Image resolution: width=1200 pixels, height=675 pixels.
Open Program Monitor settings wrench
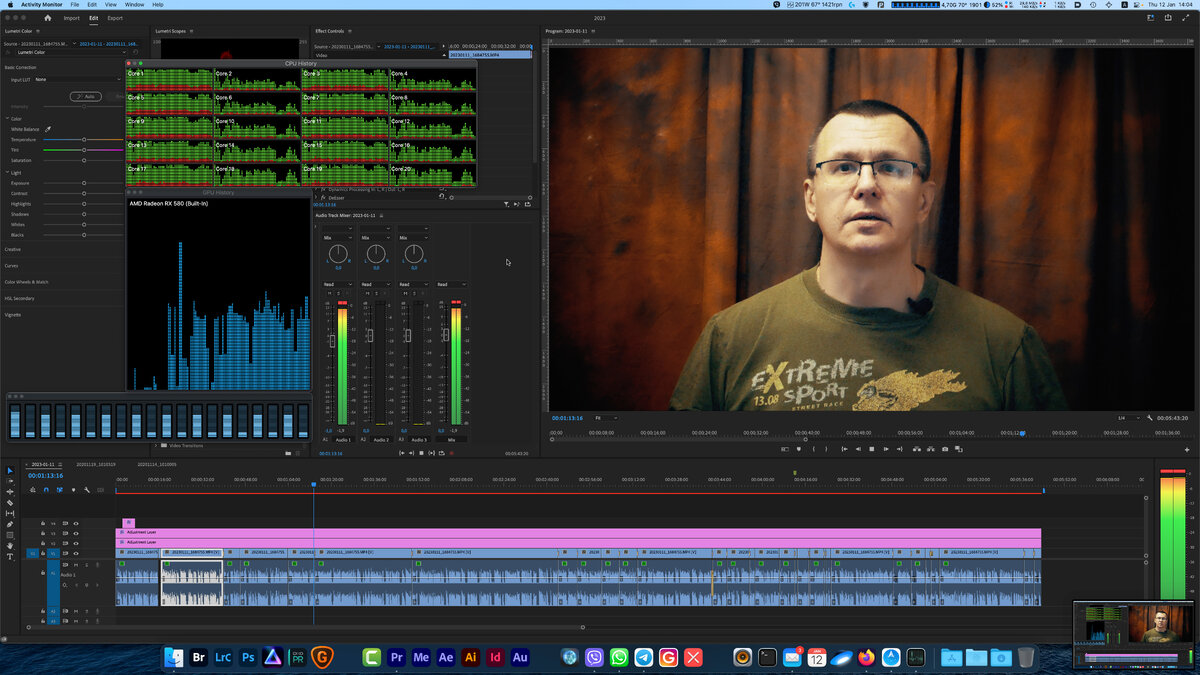[x=1151, y=418]
